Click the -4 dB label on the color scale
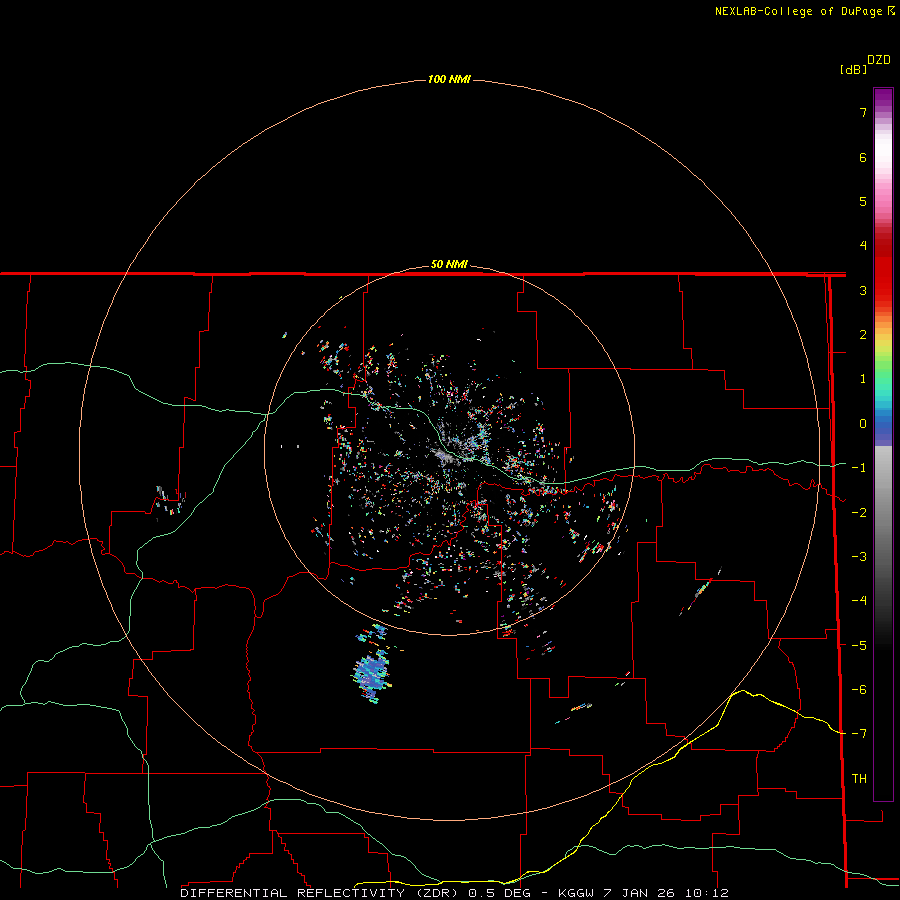Image resolution: width=900 pixels, height=900 pixels. point(859,600)
